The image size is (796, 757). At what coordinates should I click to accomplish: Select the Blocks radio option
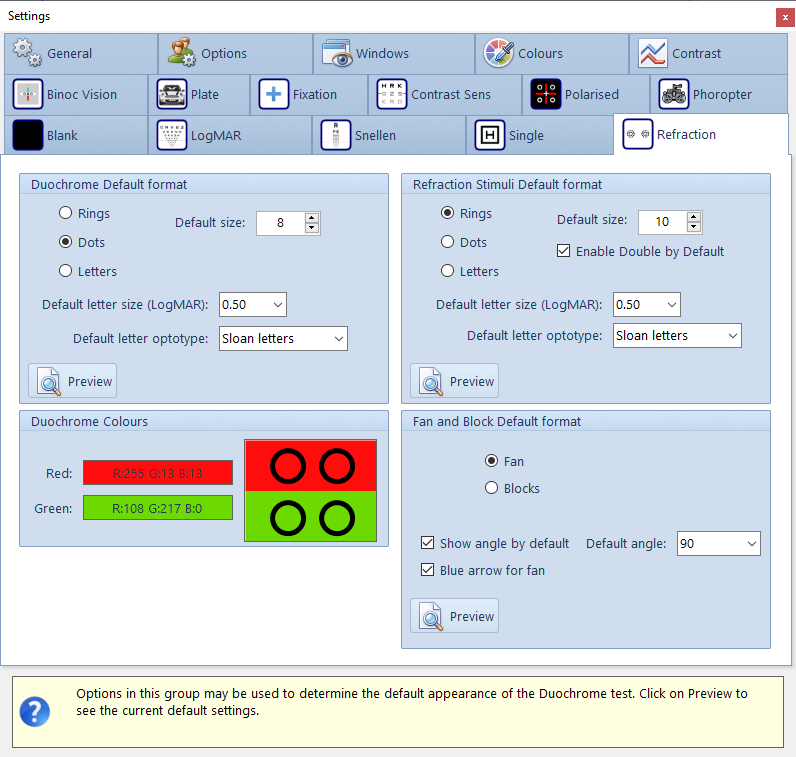pyautogui.click(x=491, y=488)
